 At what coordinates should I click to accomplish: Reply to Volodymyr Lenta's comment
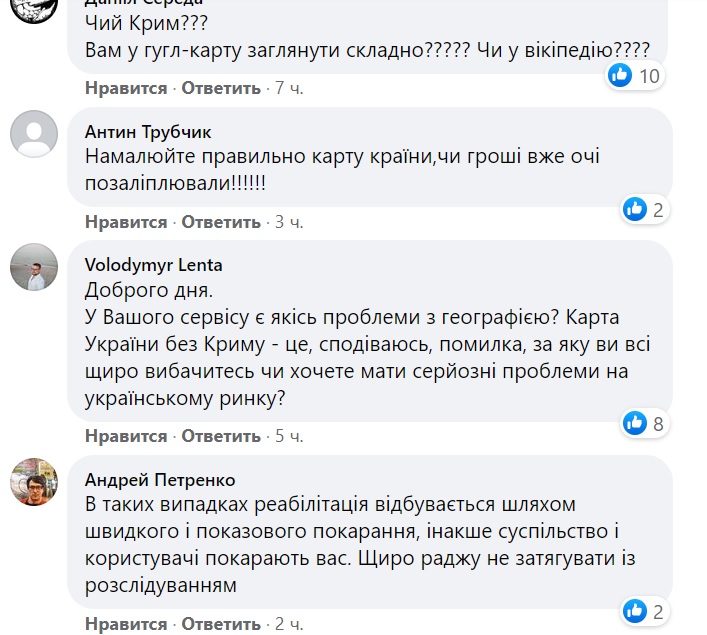[x=221, y=436]
